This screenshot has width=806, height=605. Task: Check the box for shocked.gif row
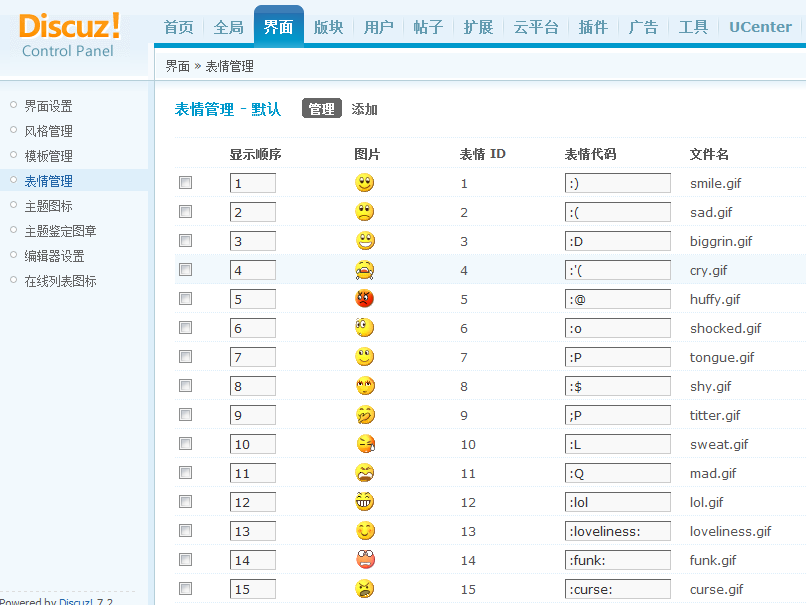click(186, 327)
